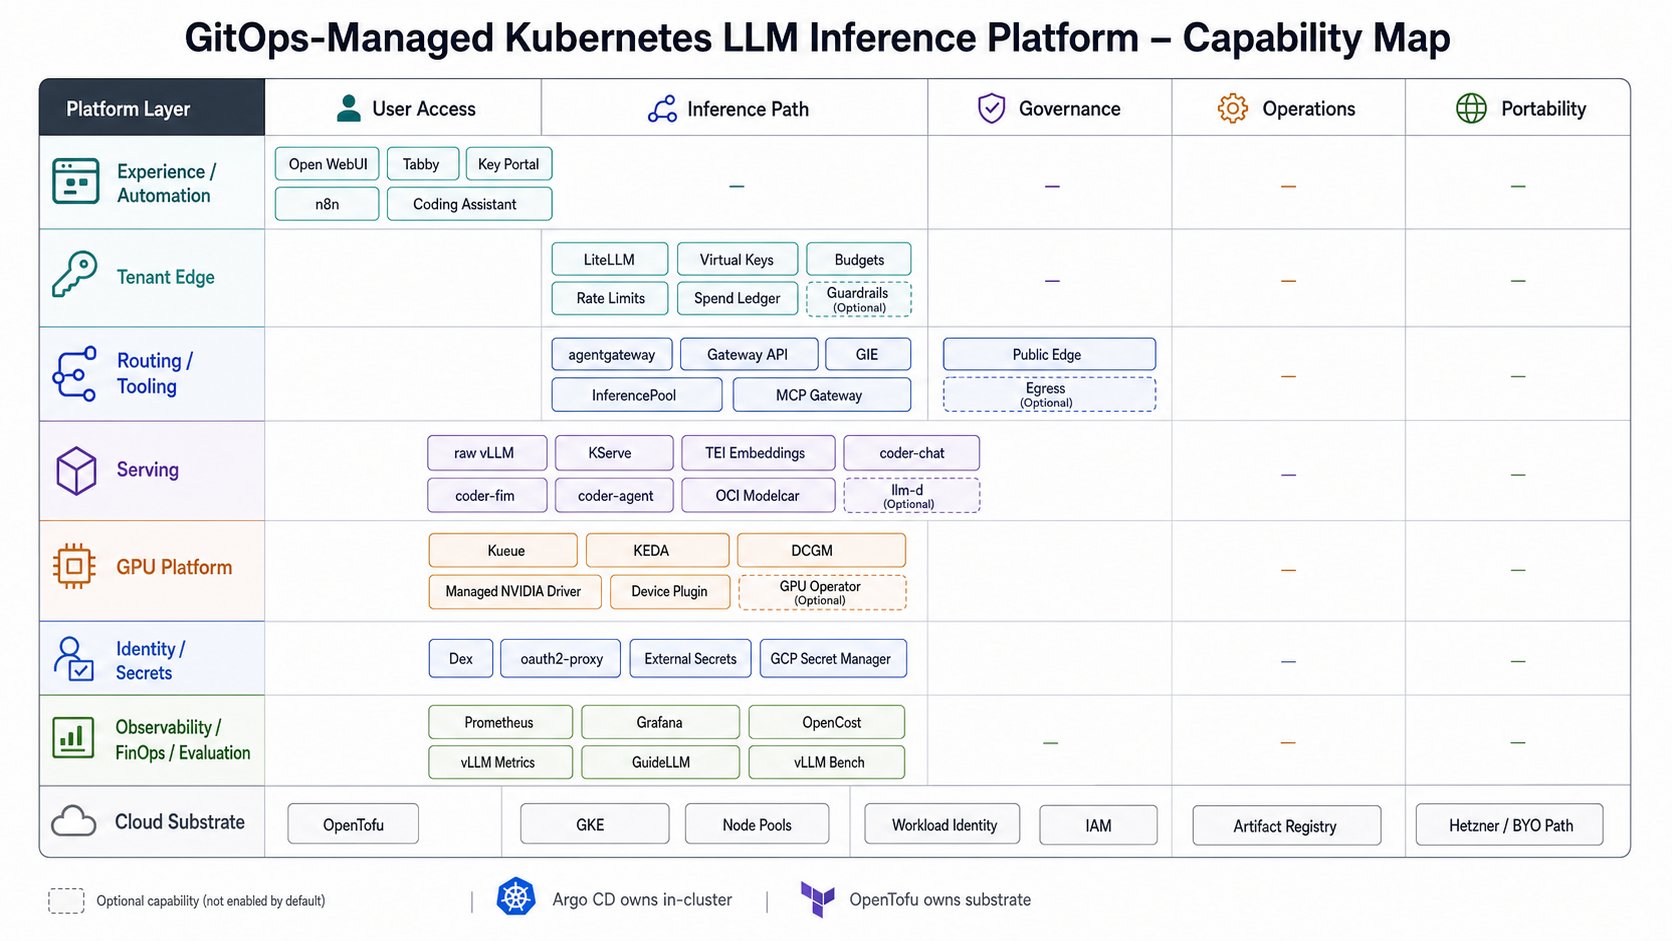The image size is (1672, 941).
Task: Select the Inference Path column header
Action: tap(734, 108)
